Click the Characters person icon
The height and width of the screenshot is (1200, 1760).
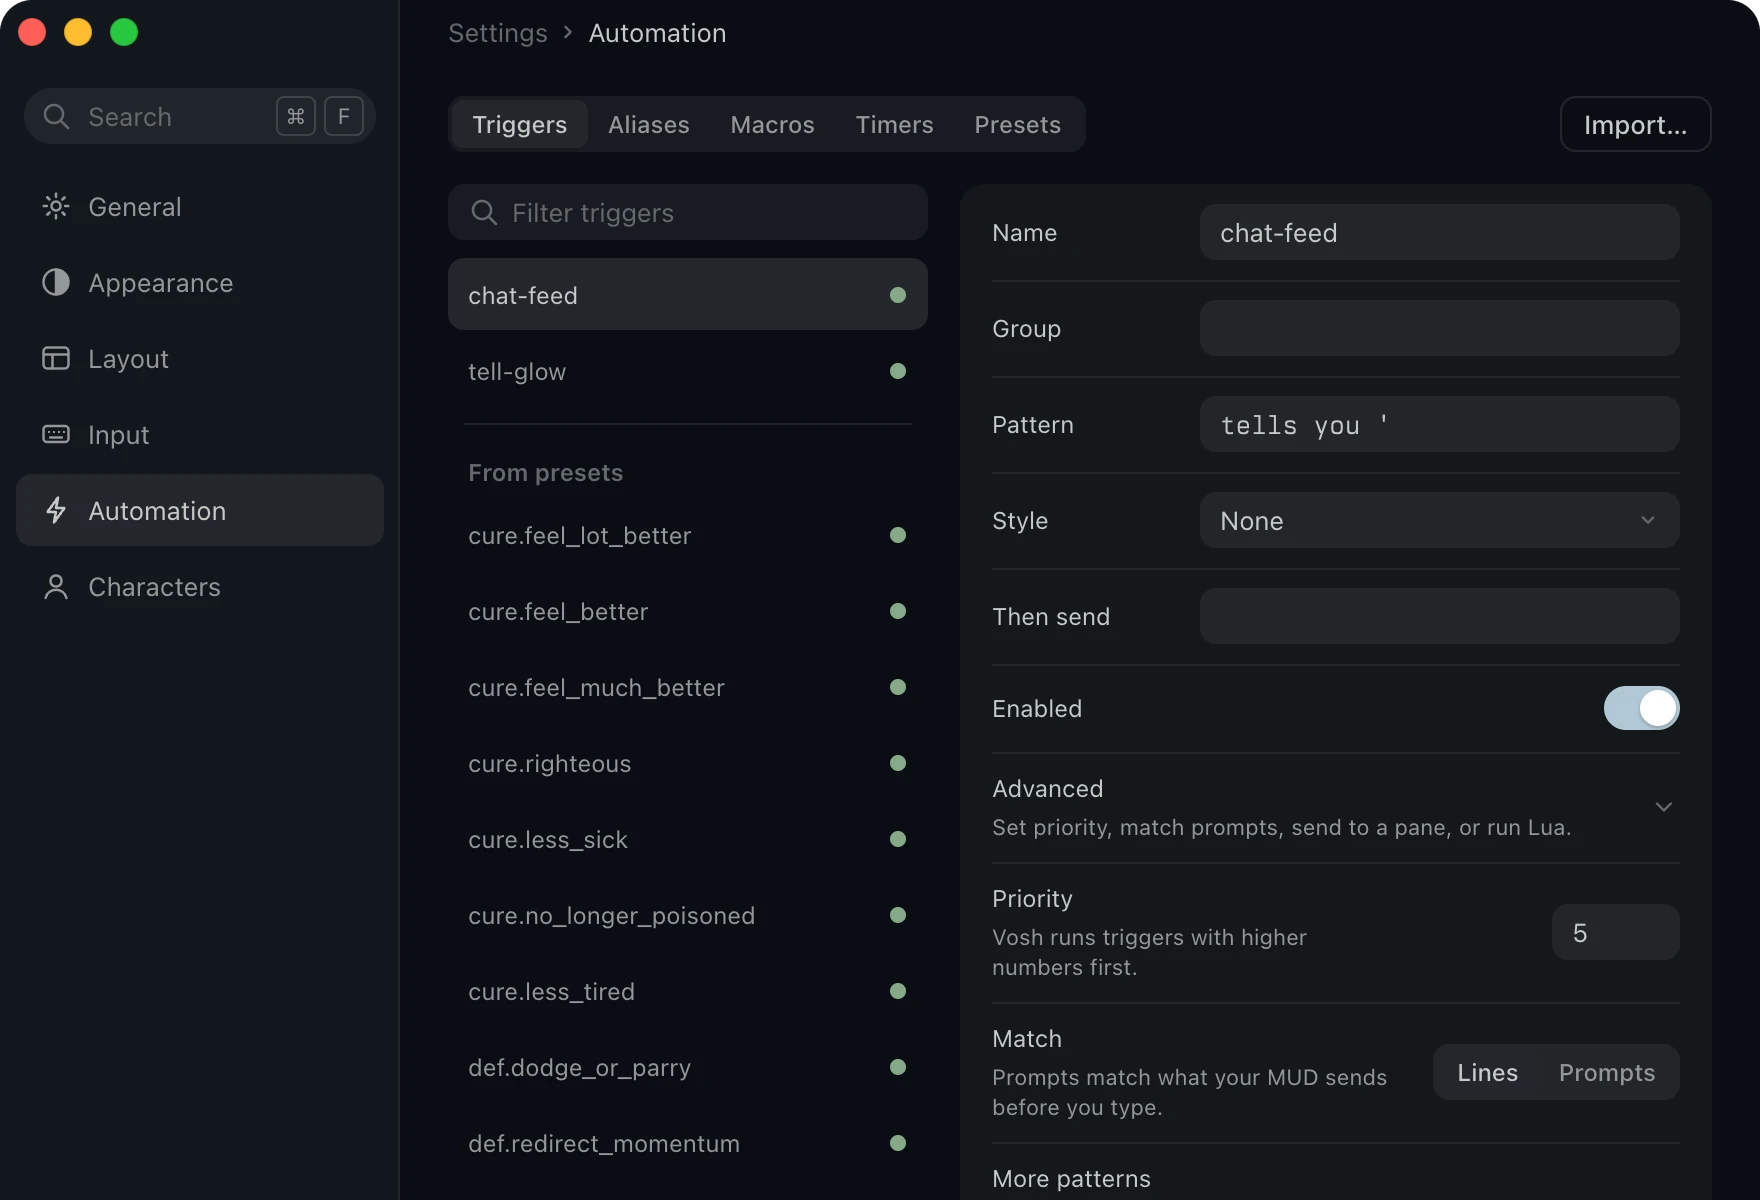pyautogui.click(x=56, y=587)
